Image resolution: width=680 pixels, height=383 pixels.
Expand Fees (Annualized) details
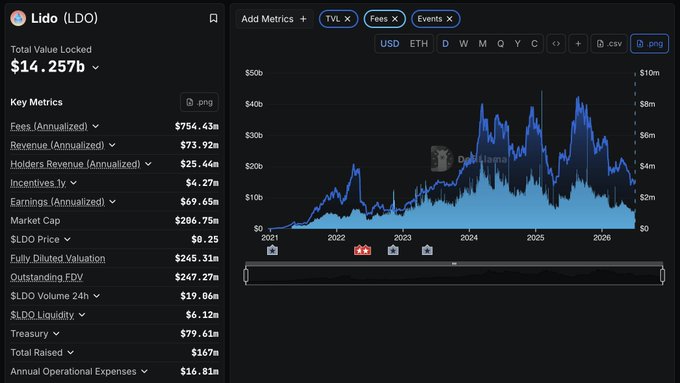tap(95, 126)
